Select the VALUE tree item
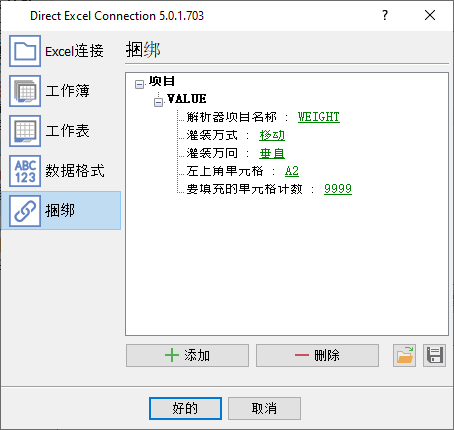The image size is (454, 430). pyautogui.click(x=187, y=99)
